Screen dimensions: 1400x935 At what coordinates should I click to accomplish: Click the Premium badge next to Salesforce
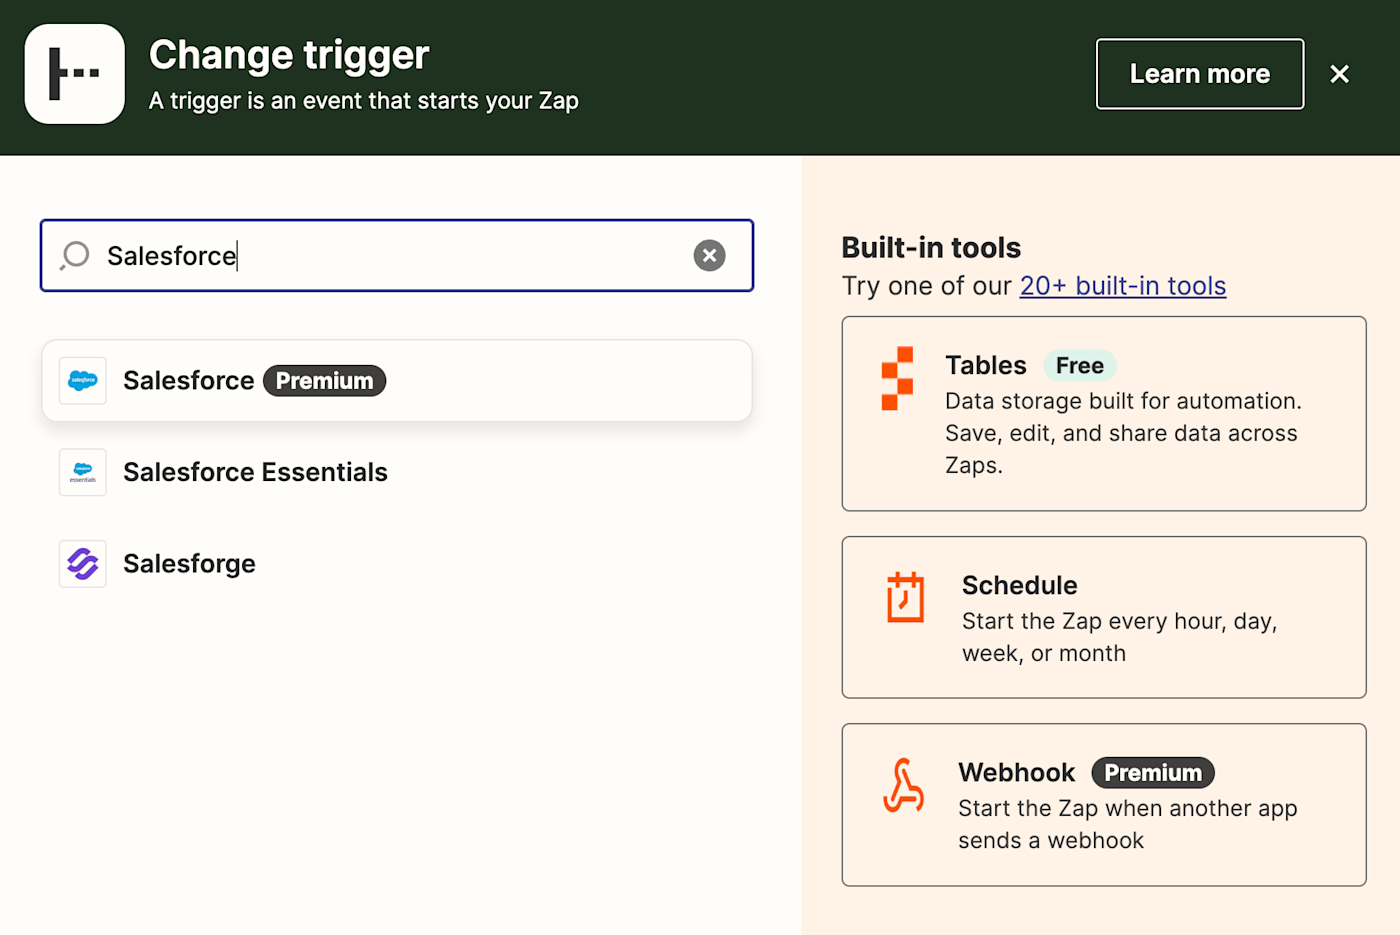pos(324,381)
